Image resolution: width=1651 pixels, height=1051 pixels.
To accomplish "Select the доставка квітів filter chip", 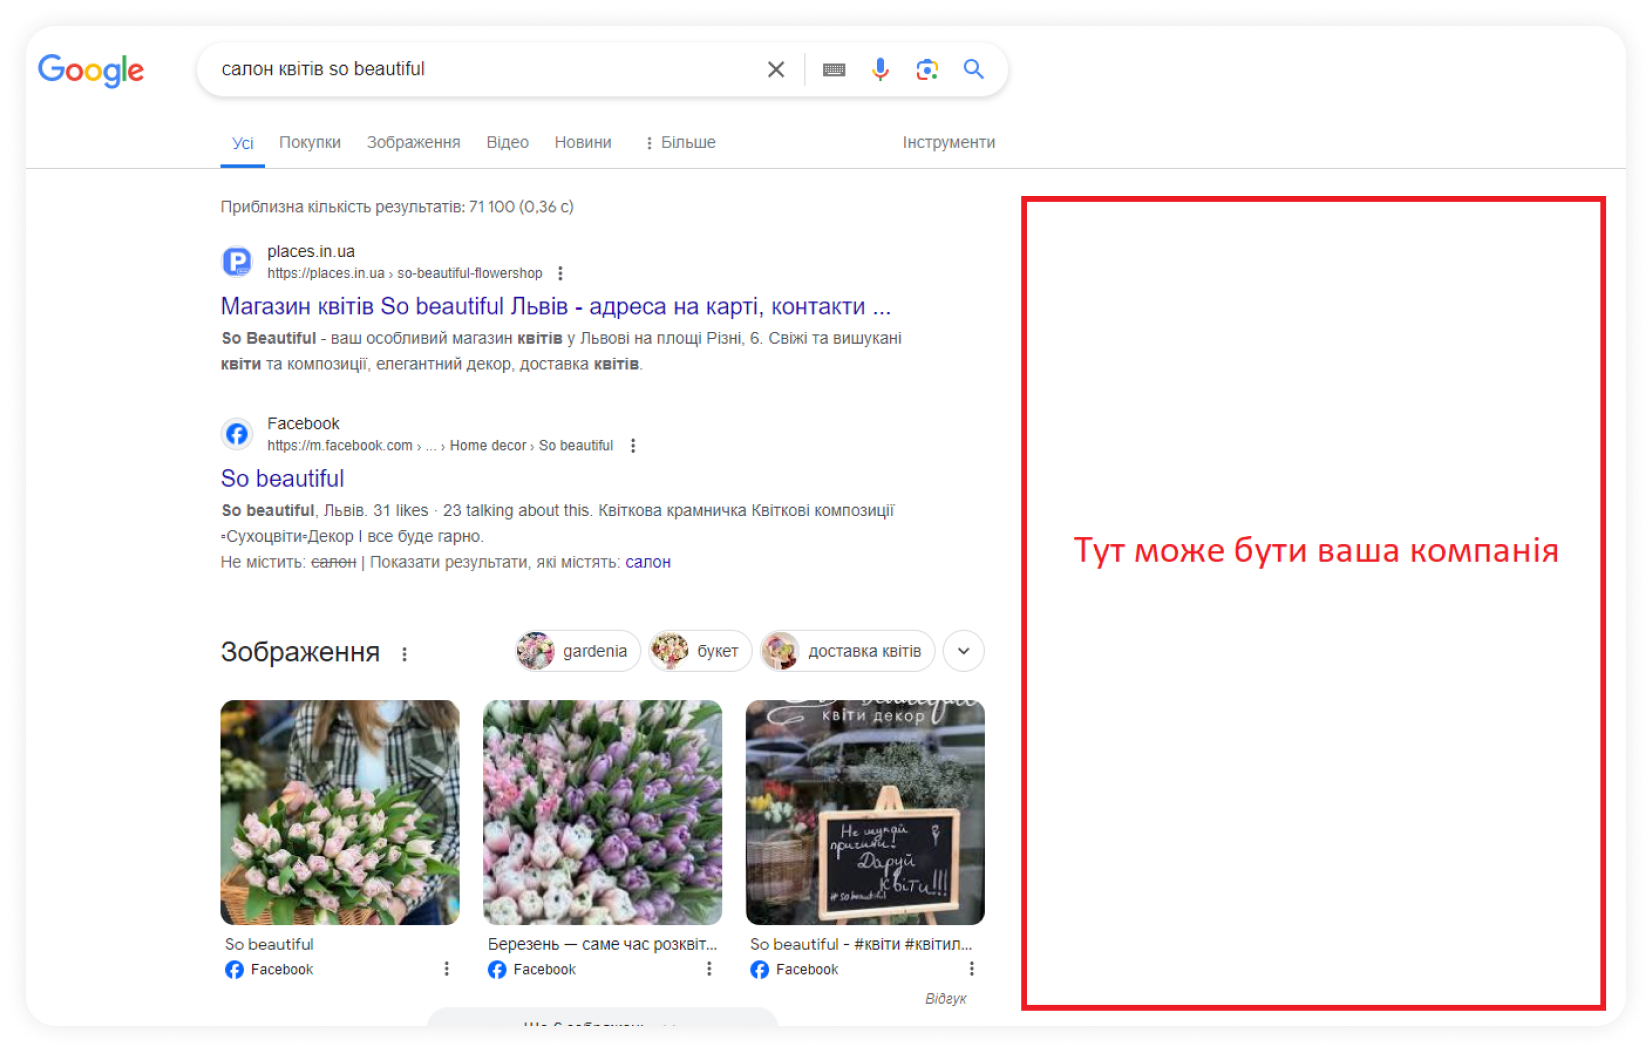I will [847, 651].
